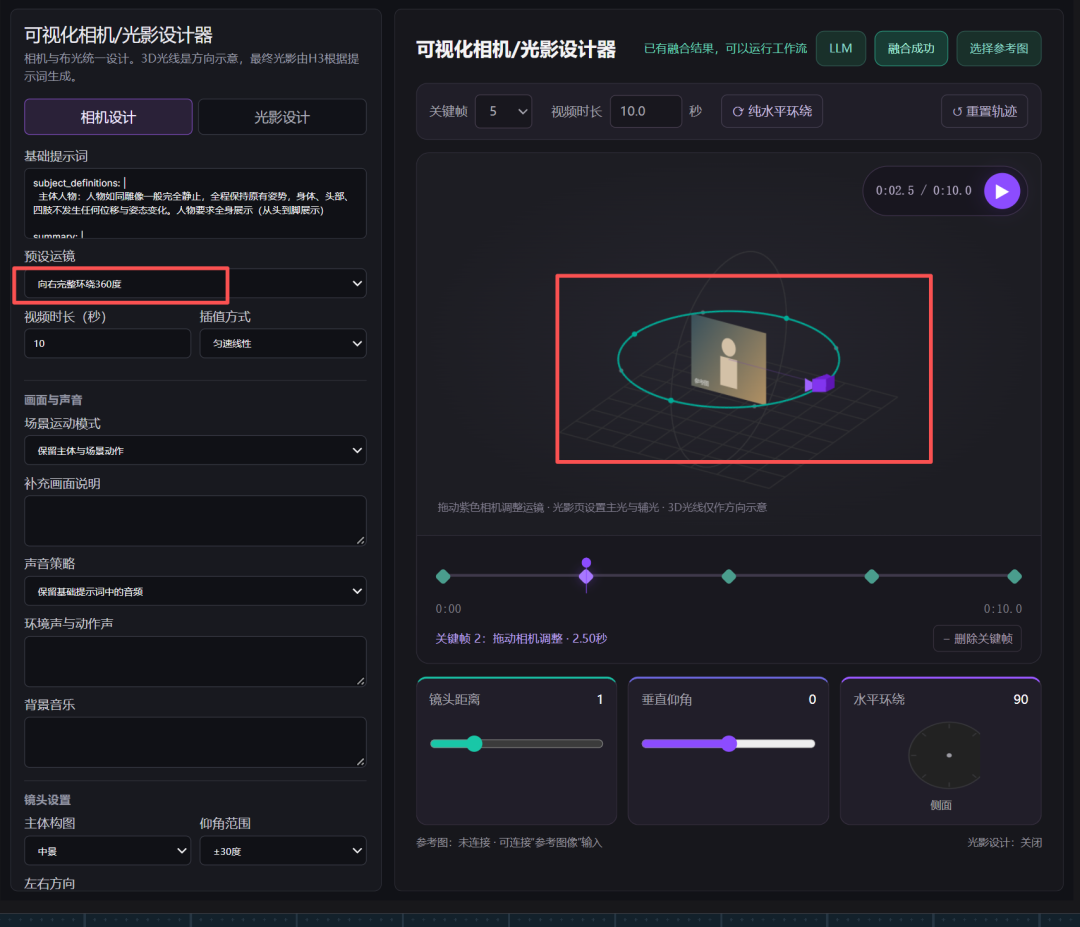This screenshot has width=1080, height=927.
Task: Expand the 关键帧 count dropdown
Action: 503,112
